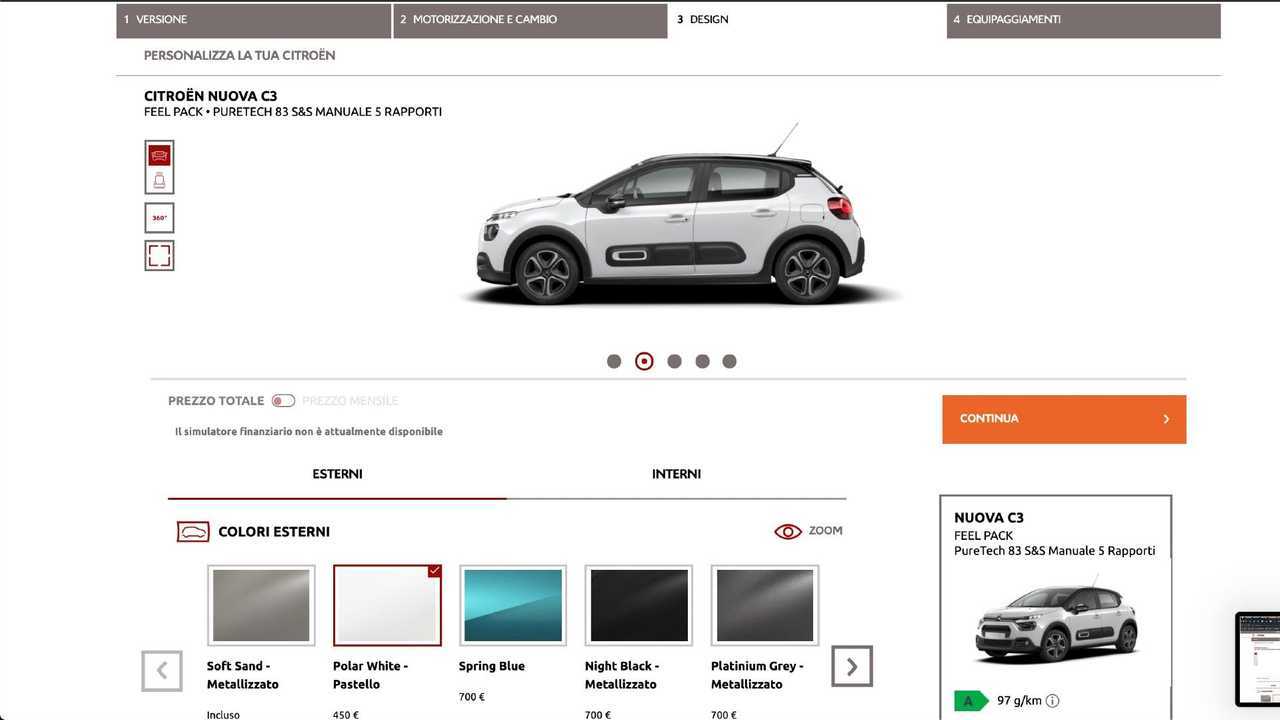Image resolution: width=1280 pixels, height=720 pixels.
Task: Go to step 2 Motorizzazione e Cambio
Action: 530,20
